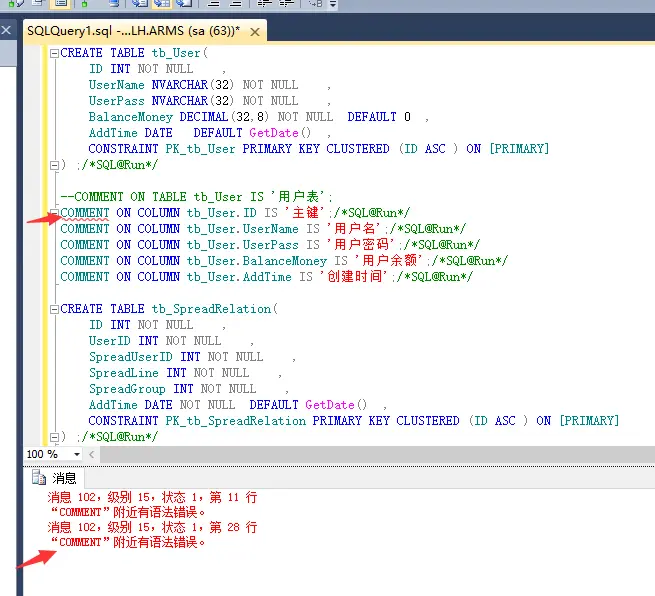Image resolution: width=655 pixels, height=596 pixels.
Task: Click 'UserID INT NOT NULL' line
Action: (x=155, y=341)
